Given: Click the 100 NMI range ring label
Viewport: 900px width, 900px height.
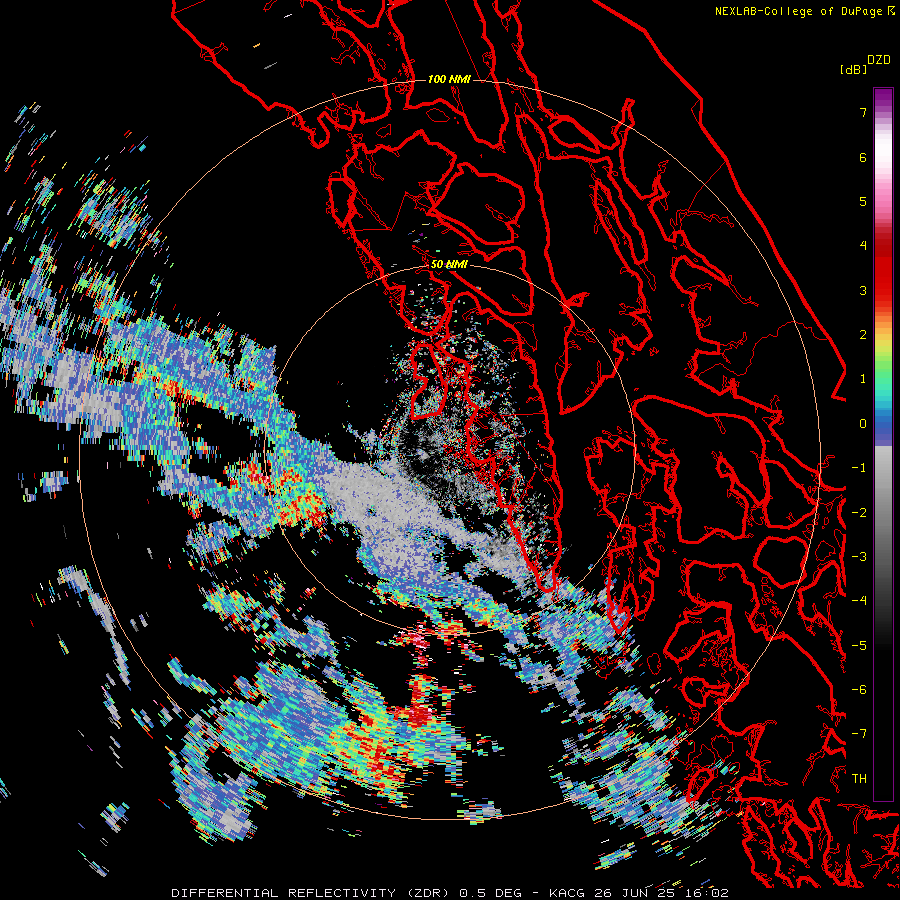Looking at the screenshot, I should coord(449,79).
